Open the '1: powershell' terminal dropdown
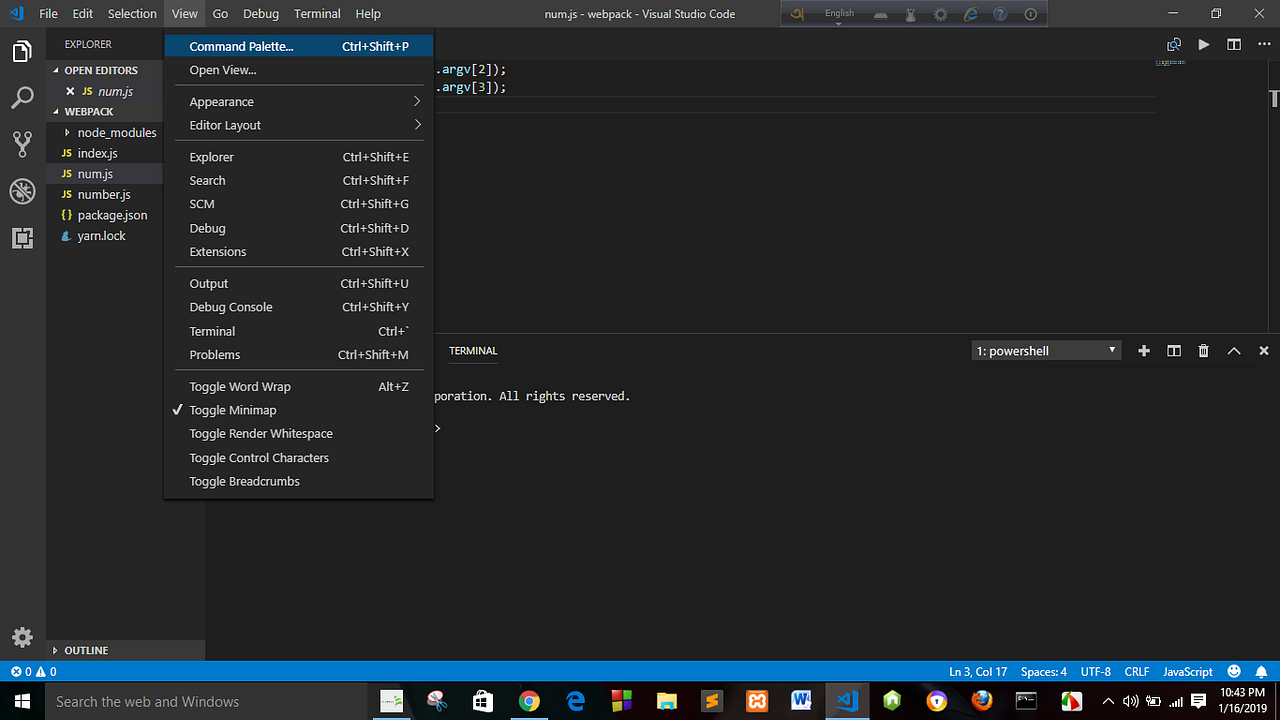This screenshot has height=720, width=1280. 1045,350
